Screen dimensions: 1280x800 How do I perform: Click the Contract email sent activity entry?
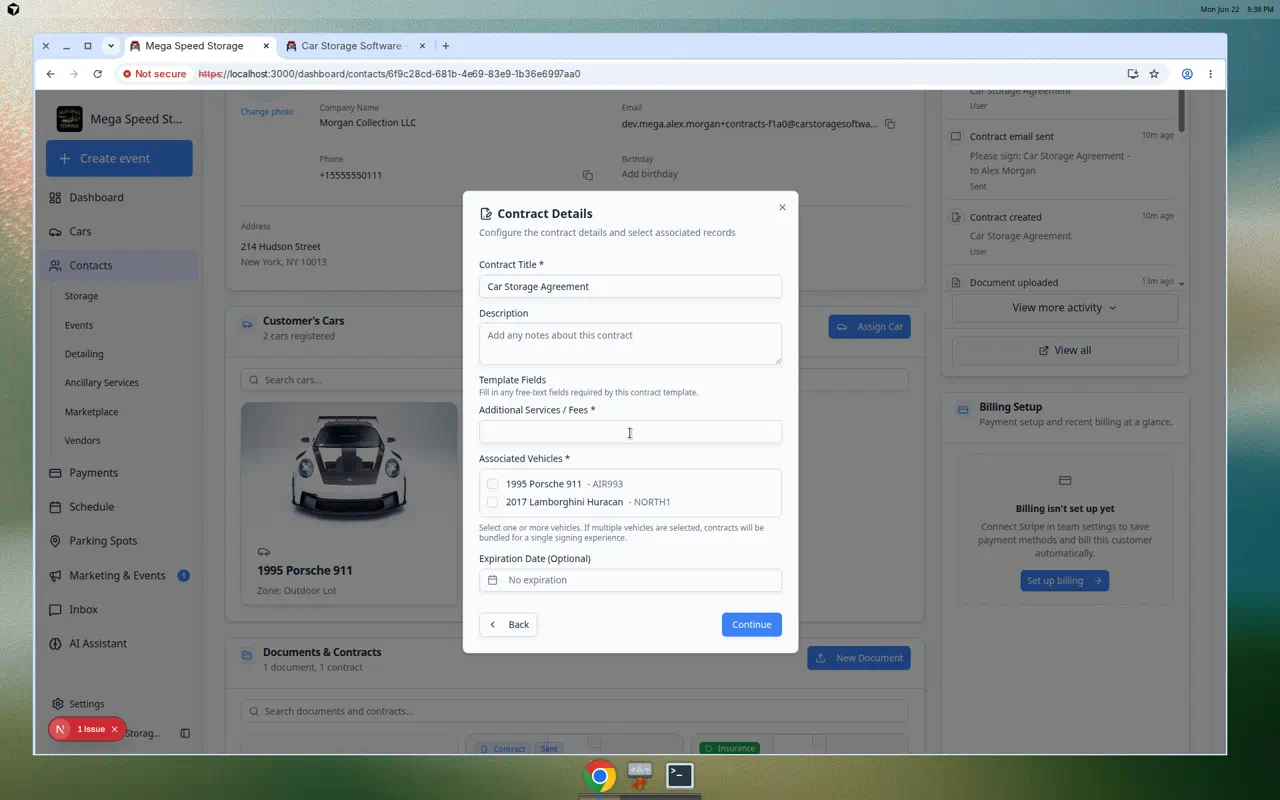point(1062,160)
